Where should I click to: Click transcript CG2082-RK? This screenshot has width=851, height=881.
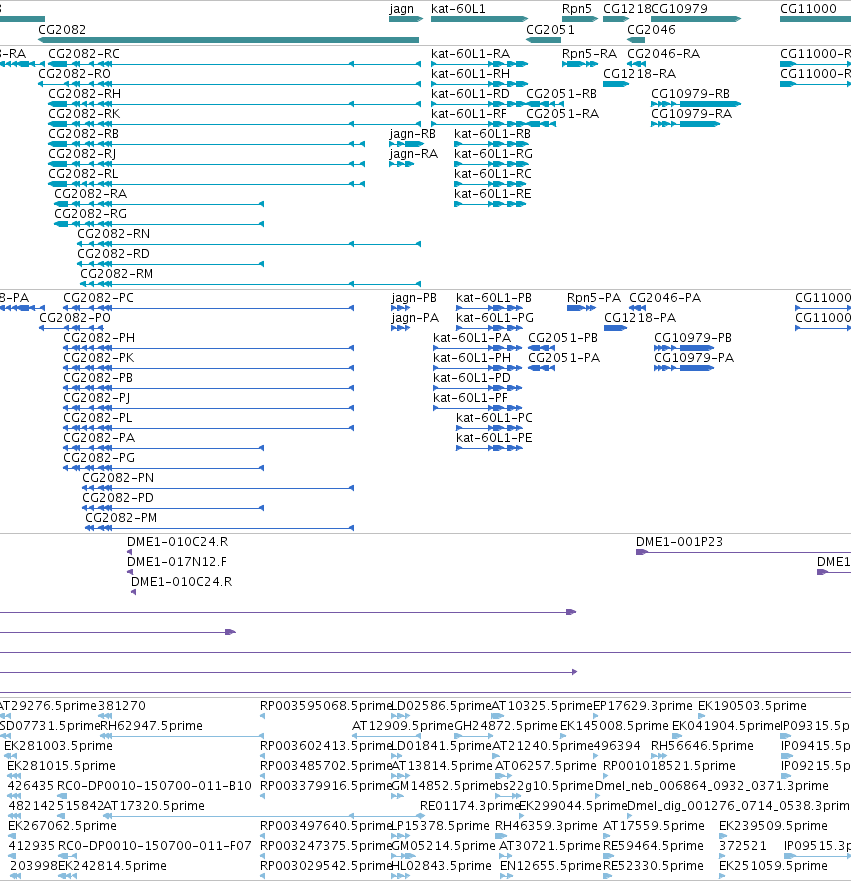pyautogui.click(x=84, y=114)
